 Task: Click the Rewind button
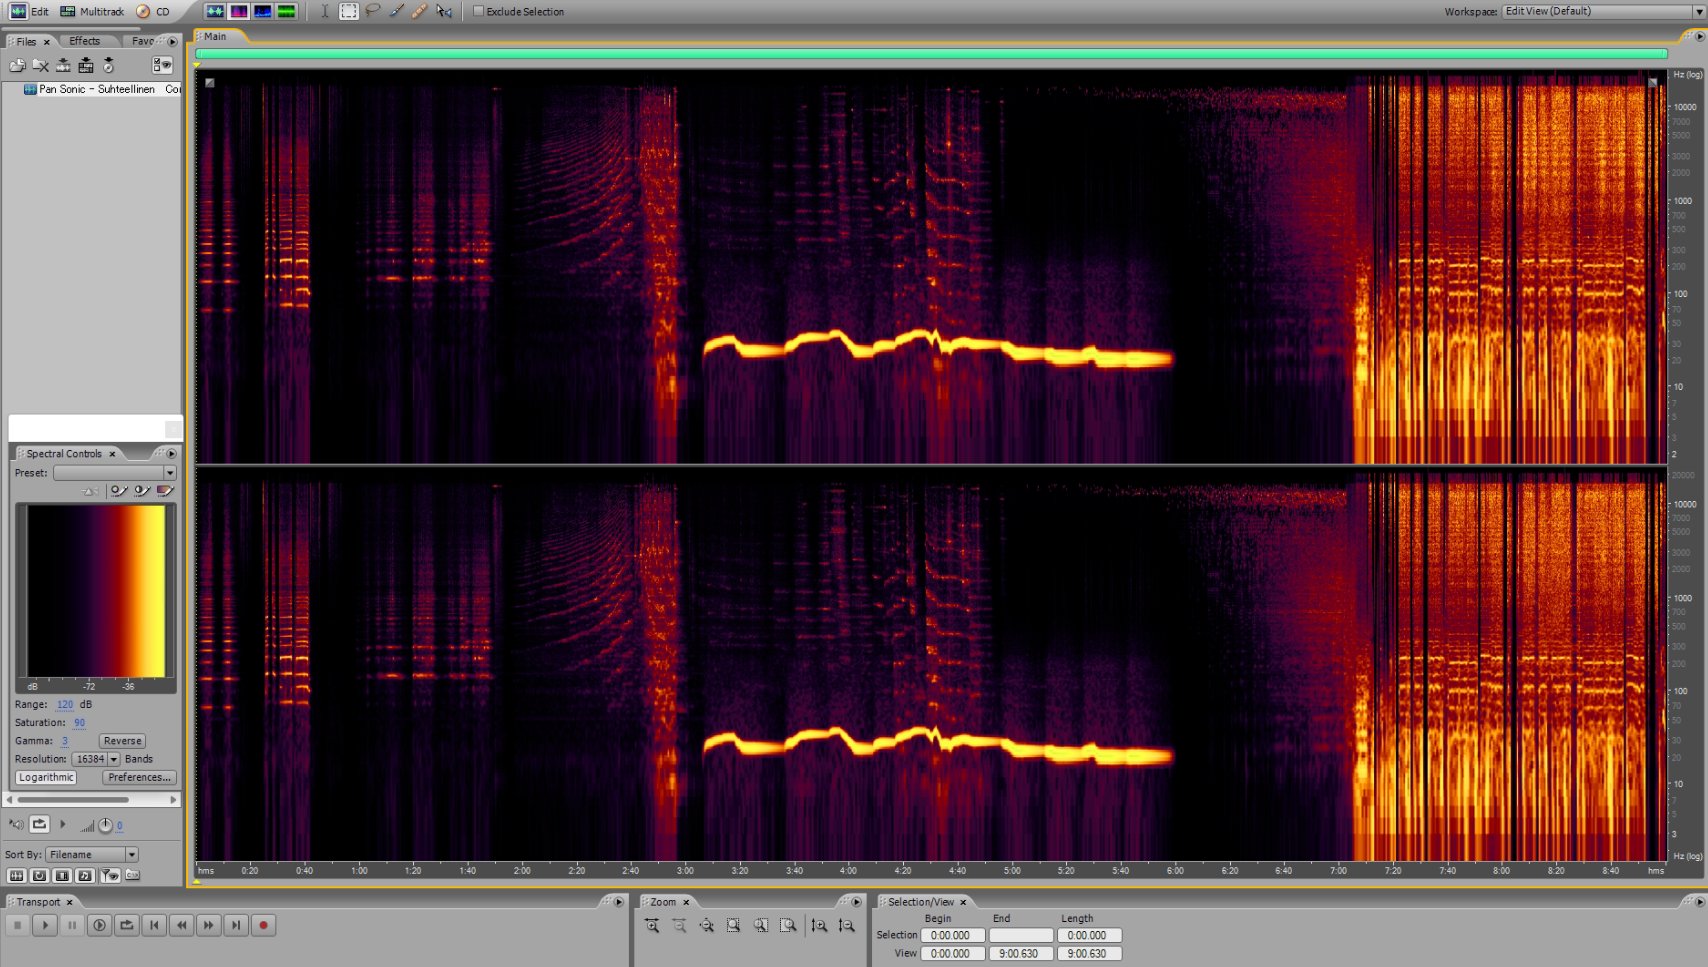point(181,925)
